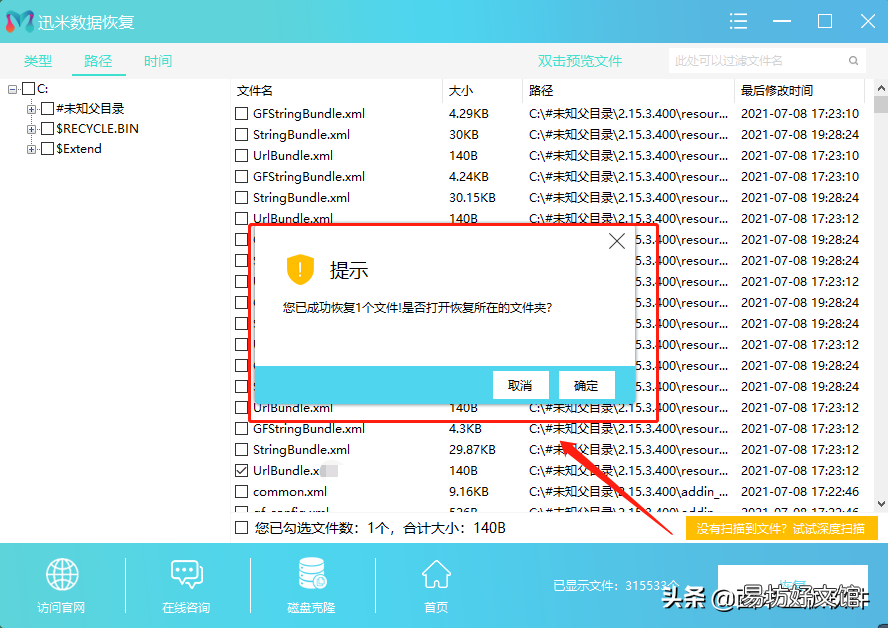
Task: Click the yellow shield warning icon
Action: (x=300, y=270)
